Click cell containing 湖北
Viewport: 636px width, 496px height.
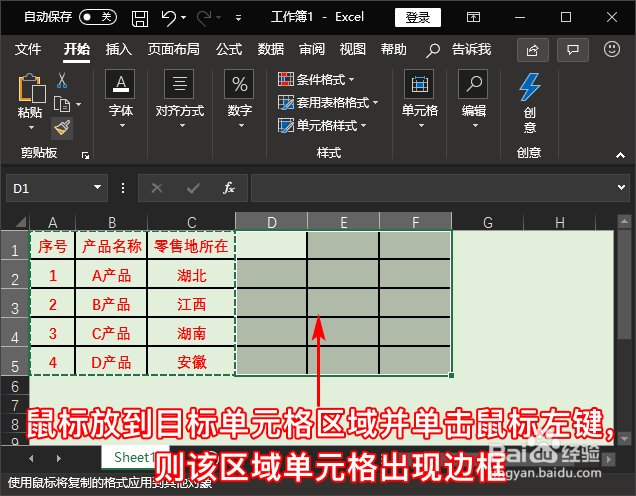191,275
